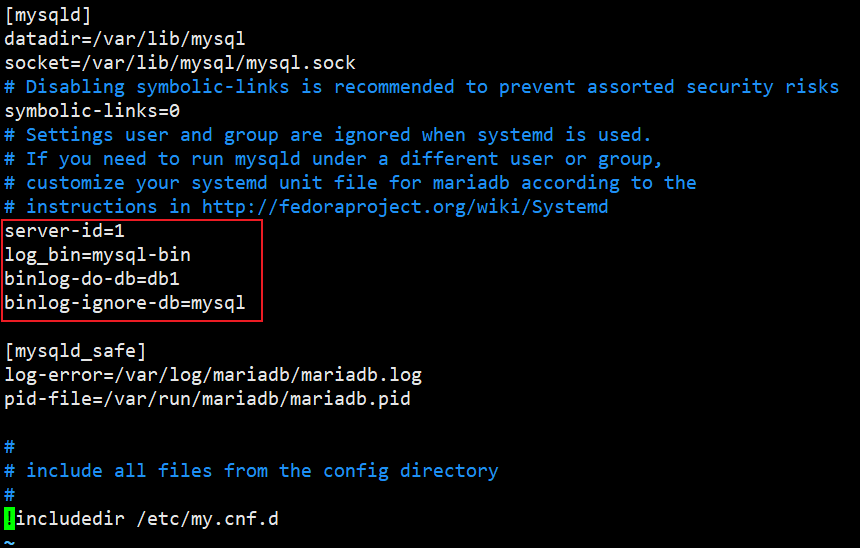Click the word "includedir" on the last line
This screenshot has width=860, height=548.
click(x=70, y=519)
